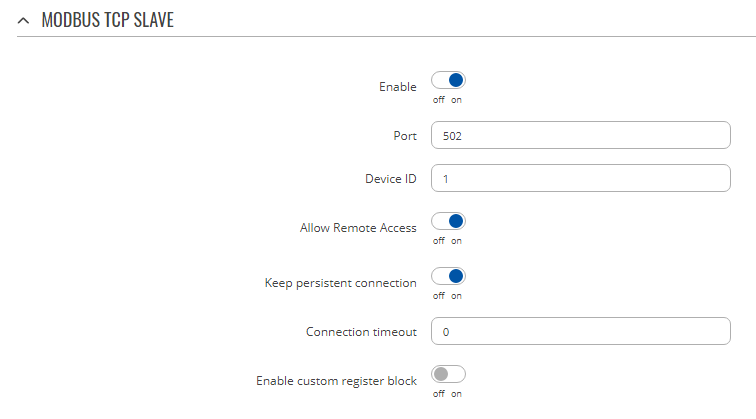Click 'off' text under Keep persistent connection toggle
Viewport: 756px width, 419px height.
coord(438,296)
